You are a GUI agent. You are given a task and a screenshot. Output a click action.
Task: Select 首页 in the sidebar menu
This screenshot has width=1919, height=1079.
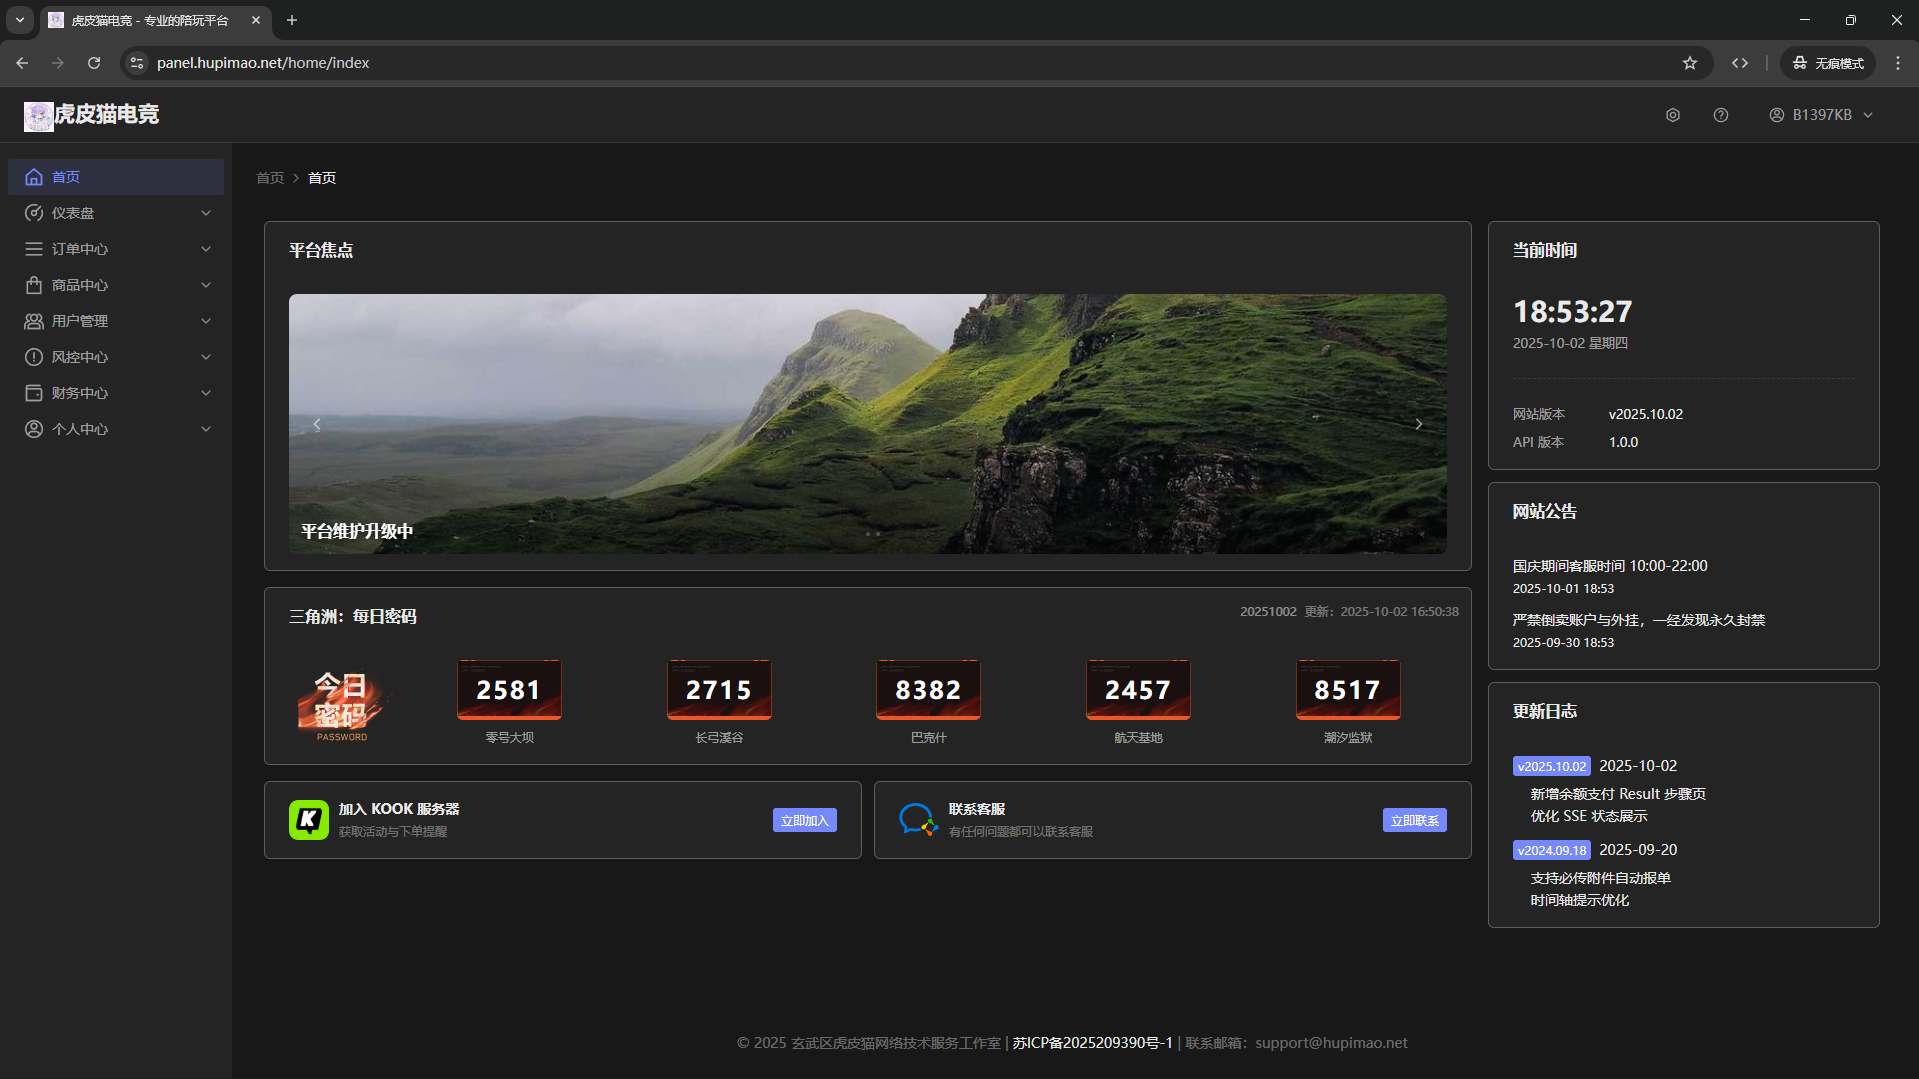click(115, 177)
